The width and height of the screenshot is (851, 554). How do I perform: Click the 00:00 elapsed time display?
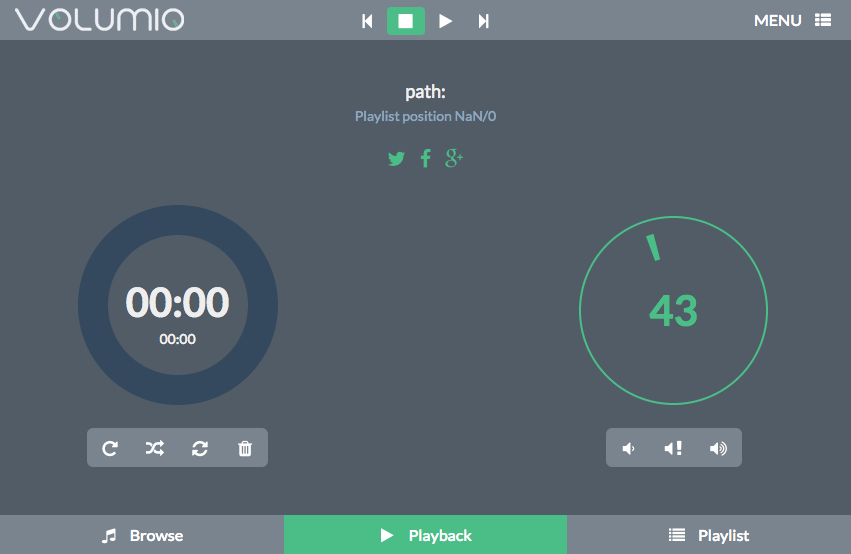[x=177, y=302]
